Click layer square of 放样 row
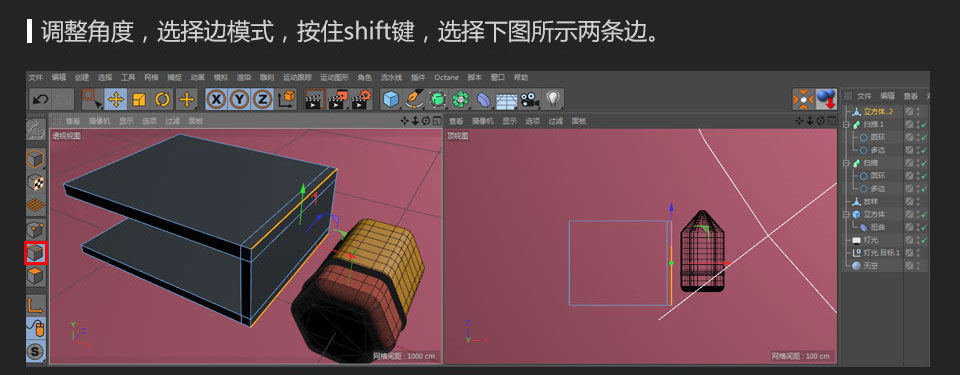 point(909,202)
